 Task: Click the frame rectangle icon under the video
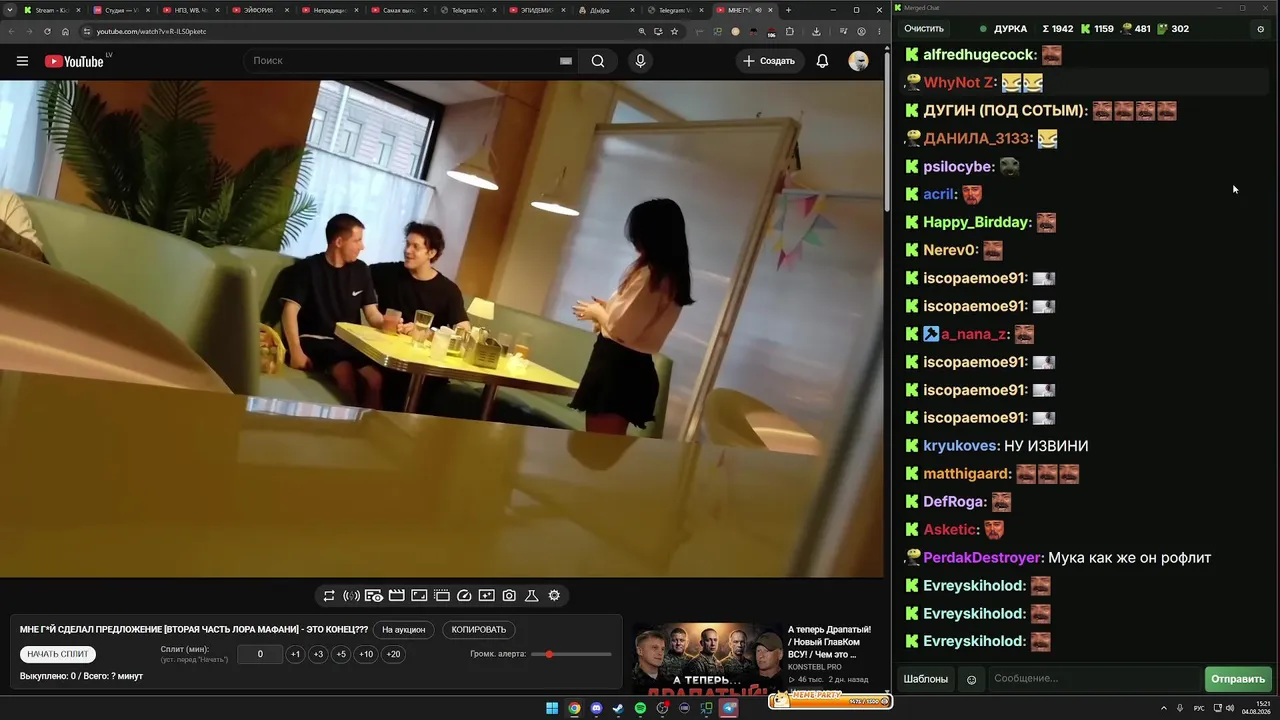click(x=419, y=596)
